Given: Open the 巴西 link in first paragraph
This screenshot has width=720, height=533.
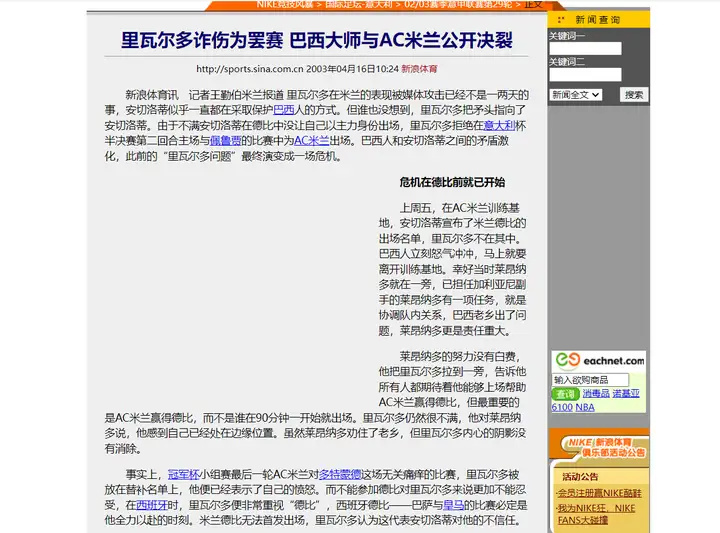Looking at the screenshot, I should point(284,111).
